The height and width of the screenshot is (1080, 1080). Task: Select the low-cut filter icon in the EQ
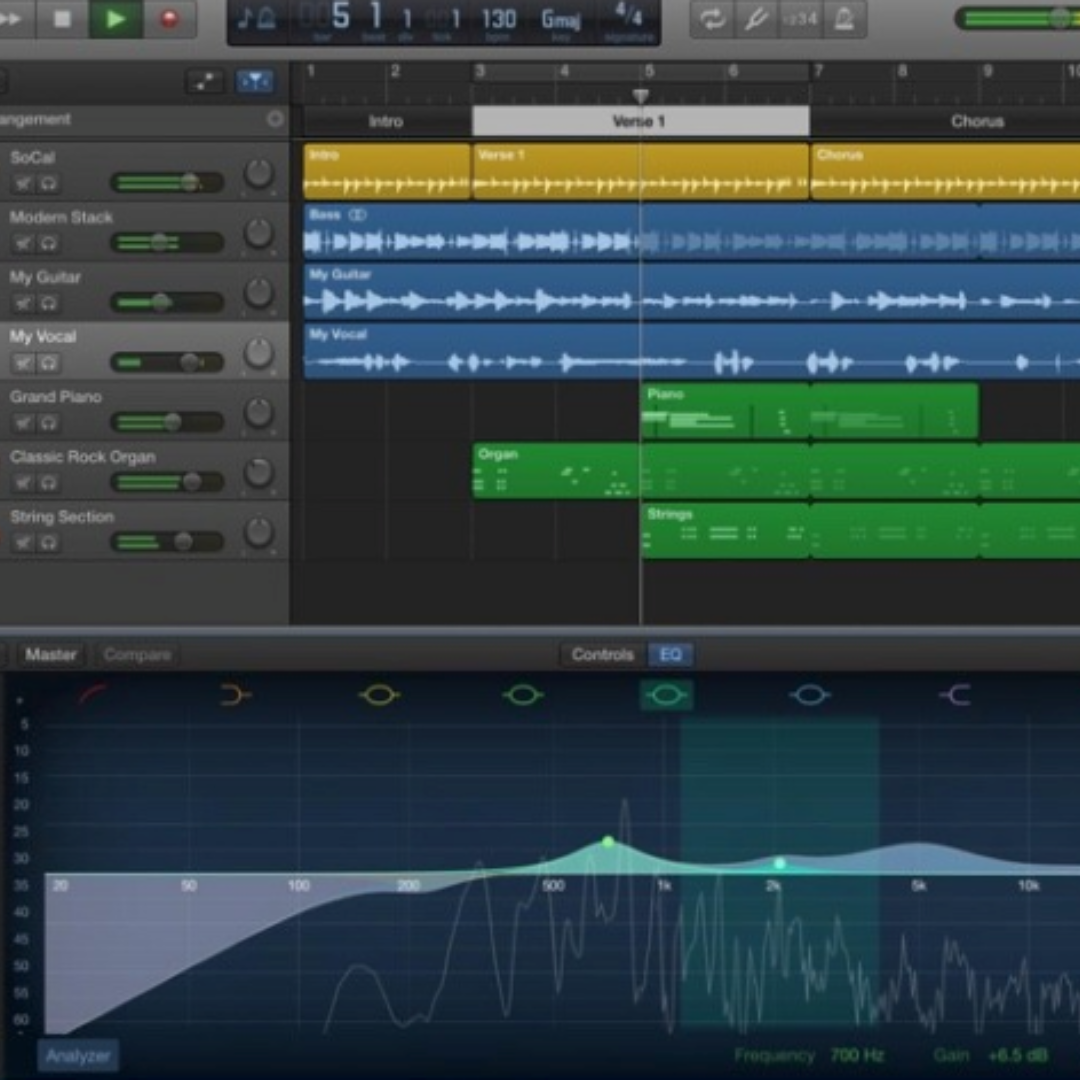tap(92, 694)
